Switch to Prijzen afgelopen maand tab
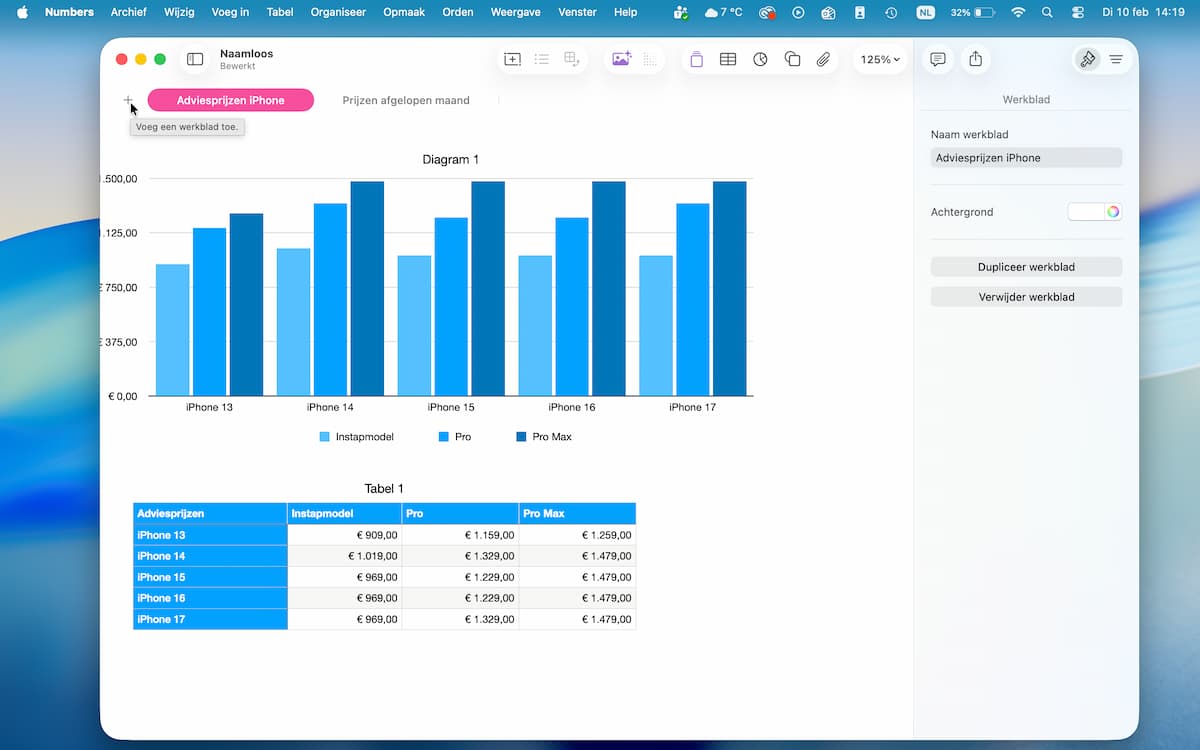Screen dimensions: 1200x750 click(405, 100)
